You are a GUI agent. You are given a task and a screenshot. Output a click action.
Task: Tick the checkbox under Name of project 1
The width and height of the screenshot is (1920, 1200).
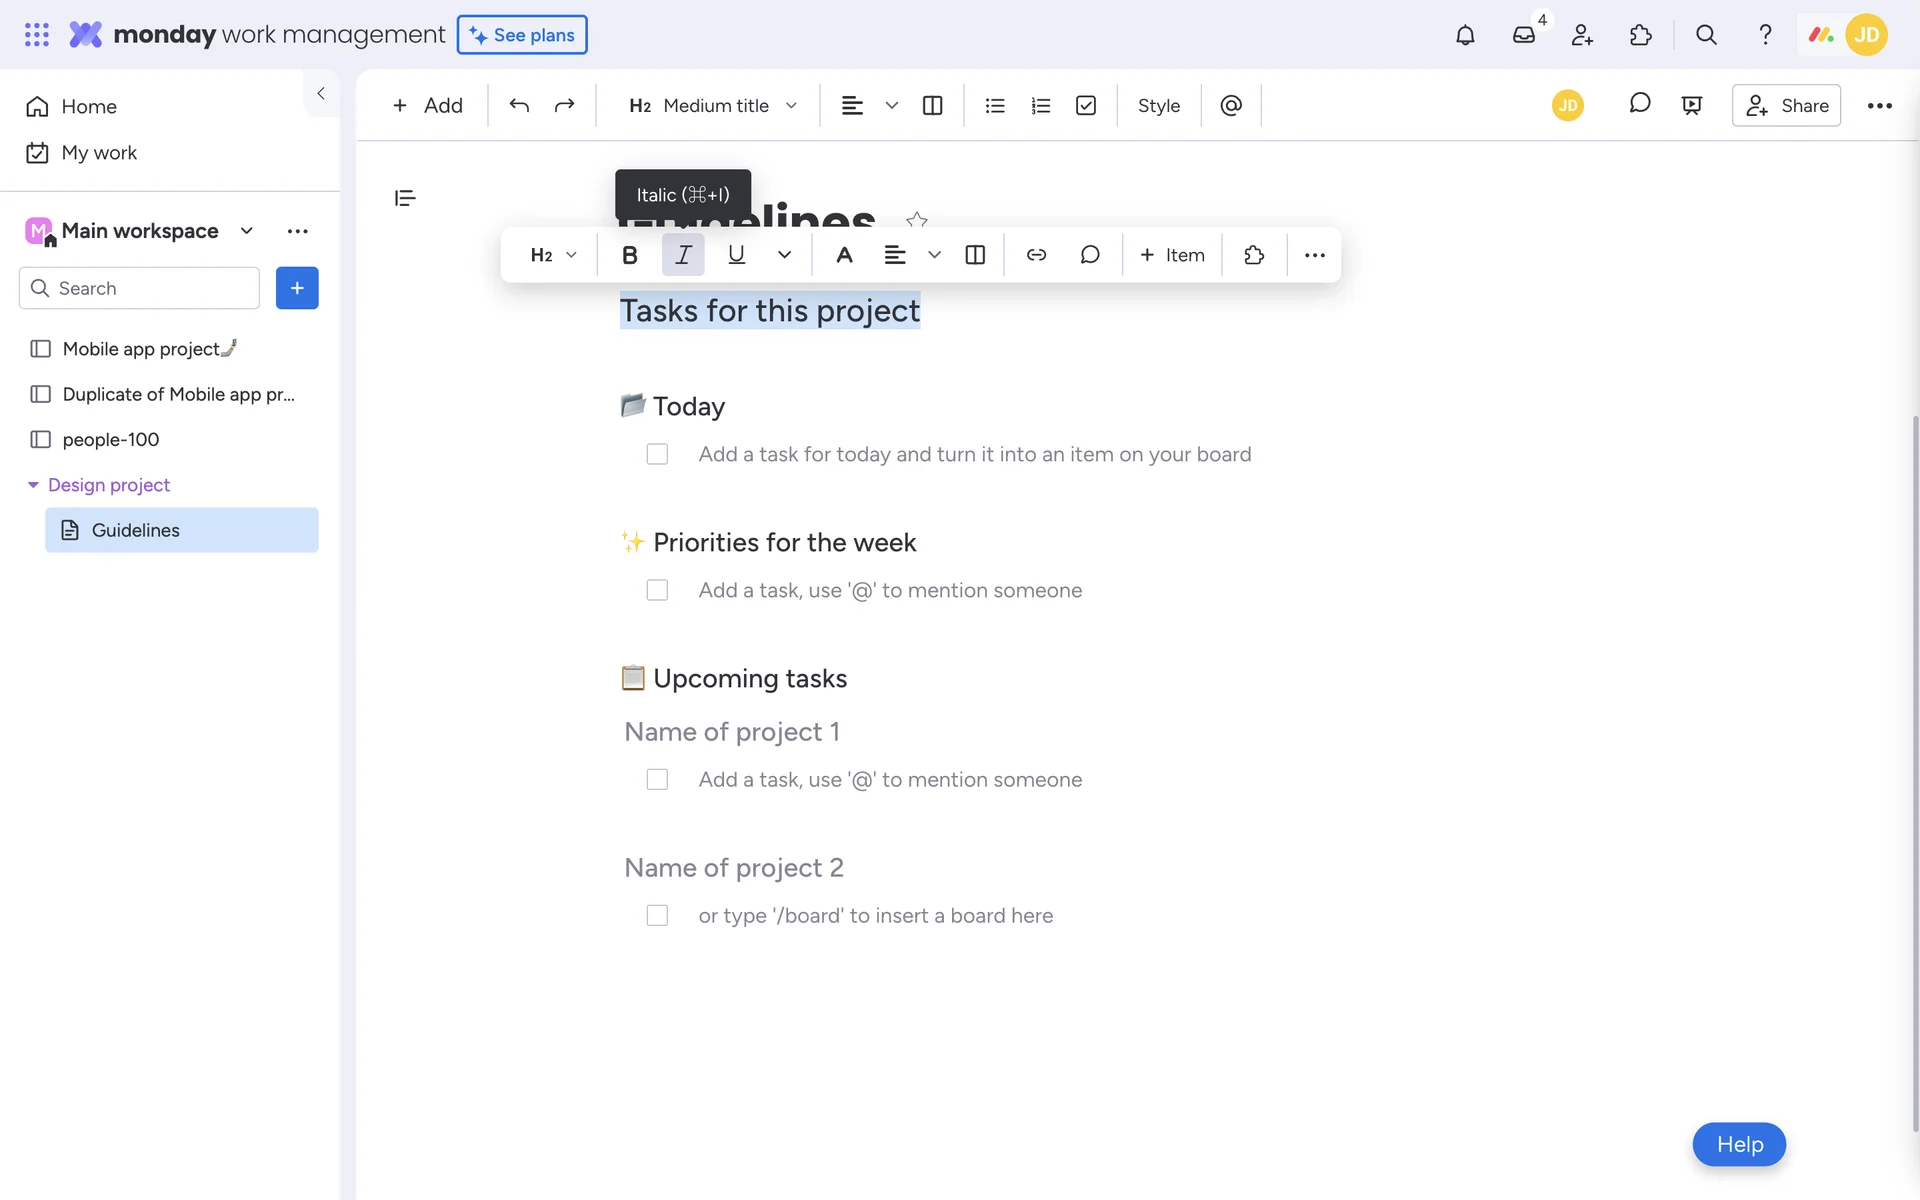coord(657,779)
